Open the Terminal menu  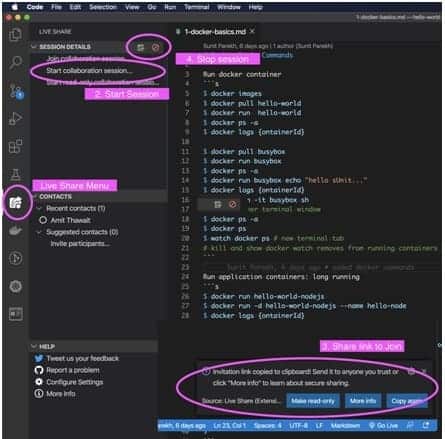[197, 7]
